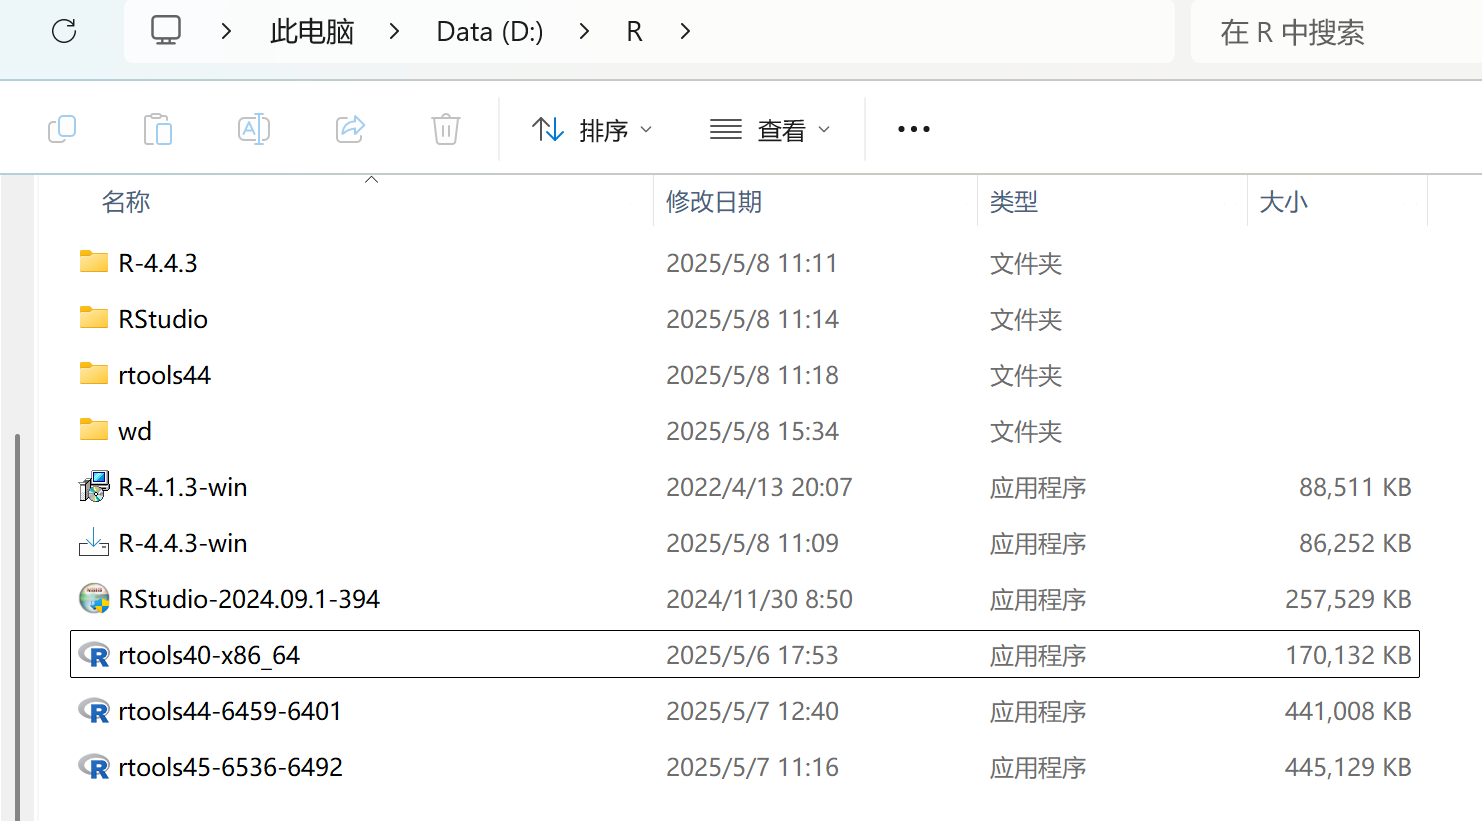Screen dimensions: 1482x821
Task: Select the RStudio folder name
Action: click(x=163, y=319)
